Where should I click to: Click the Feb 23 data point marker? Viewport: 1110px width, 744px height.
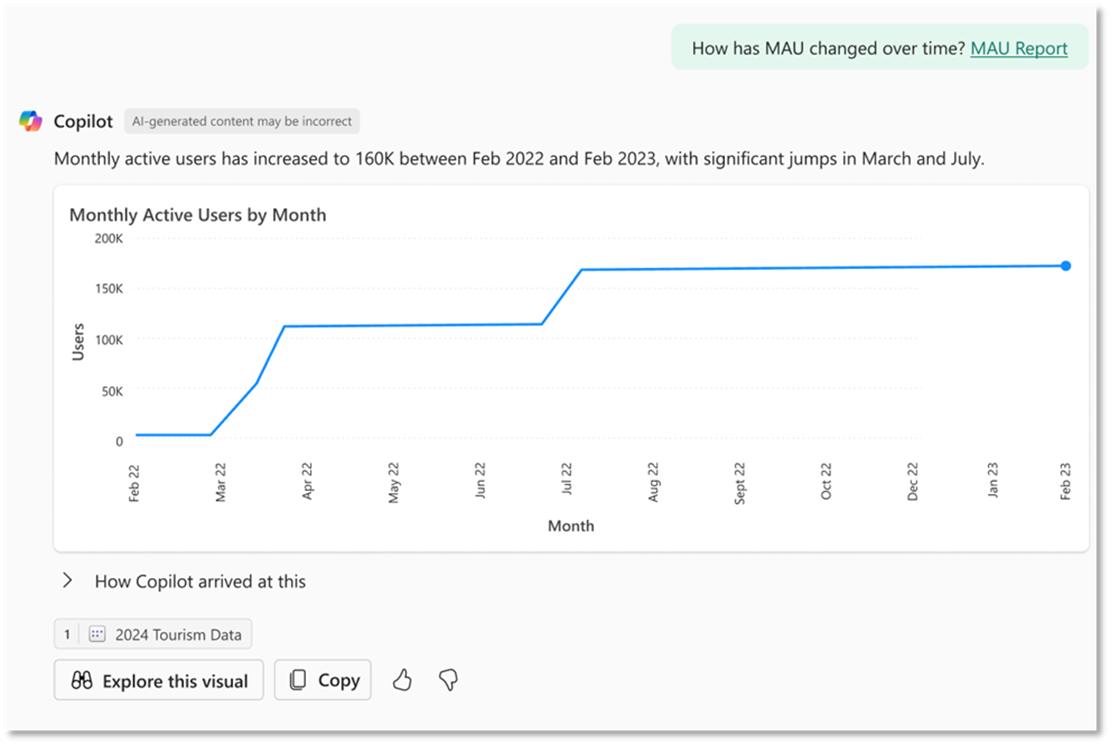coord(1065,266)
